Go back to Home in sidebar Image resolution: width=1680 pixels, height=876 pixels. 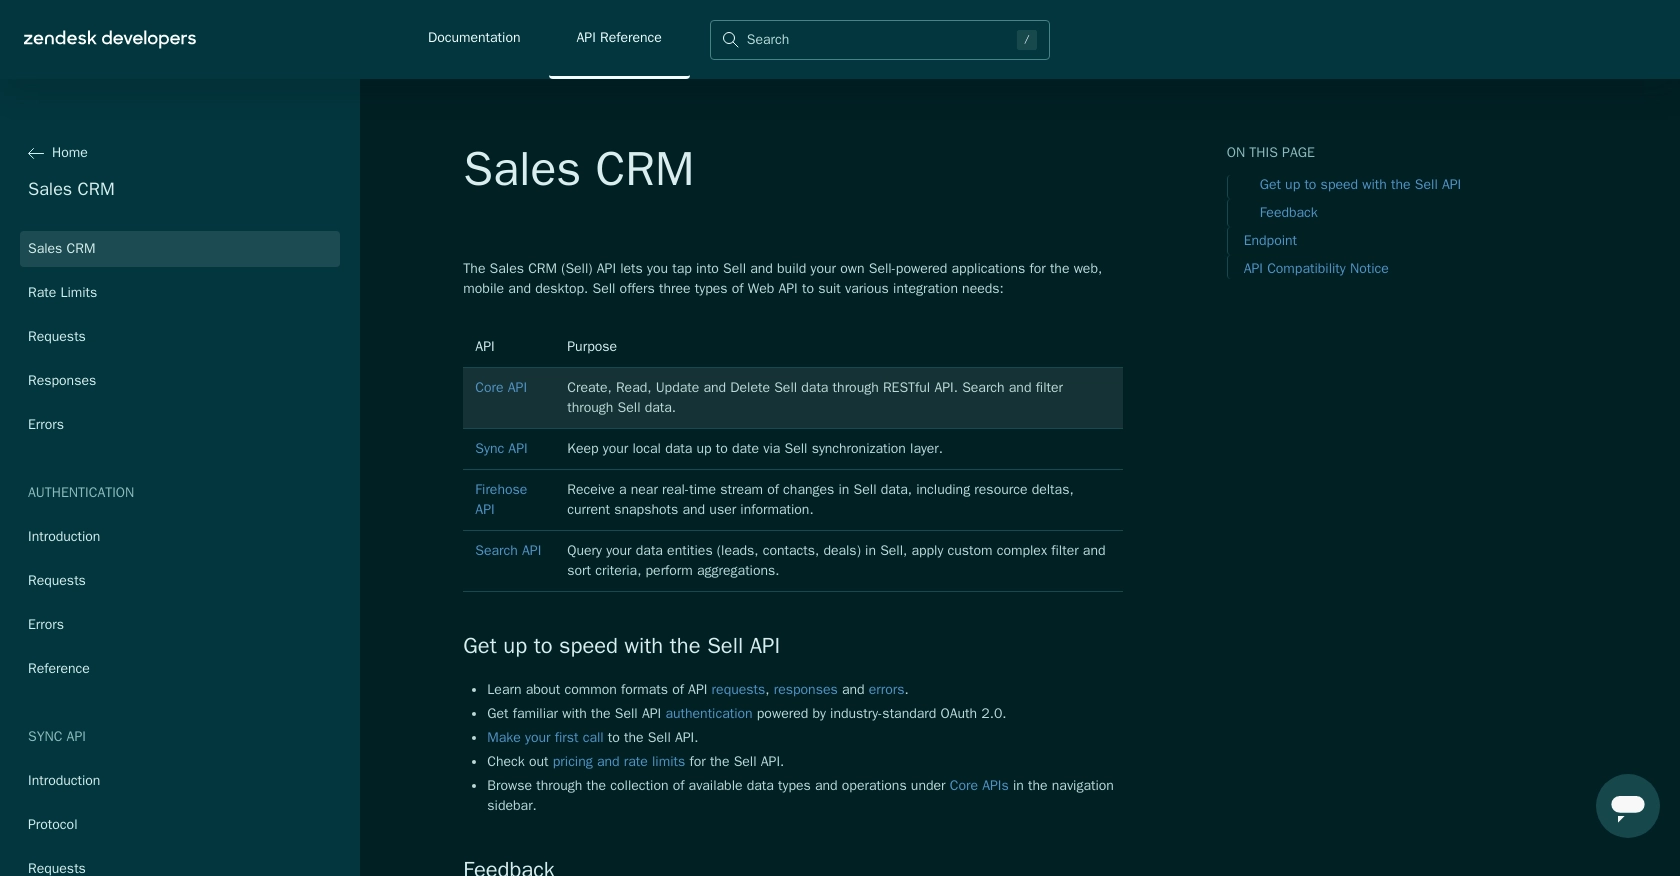(x=70, y=153)
